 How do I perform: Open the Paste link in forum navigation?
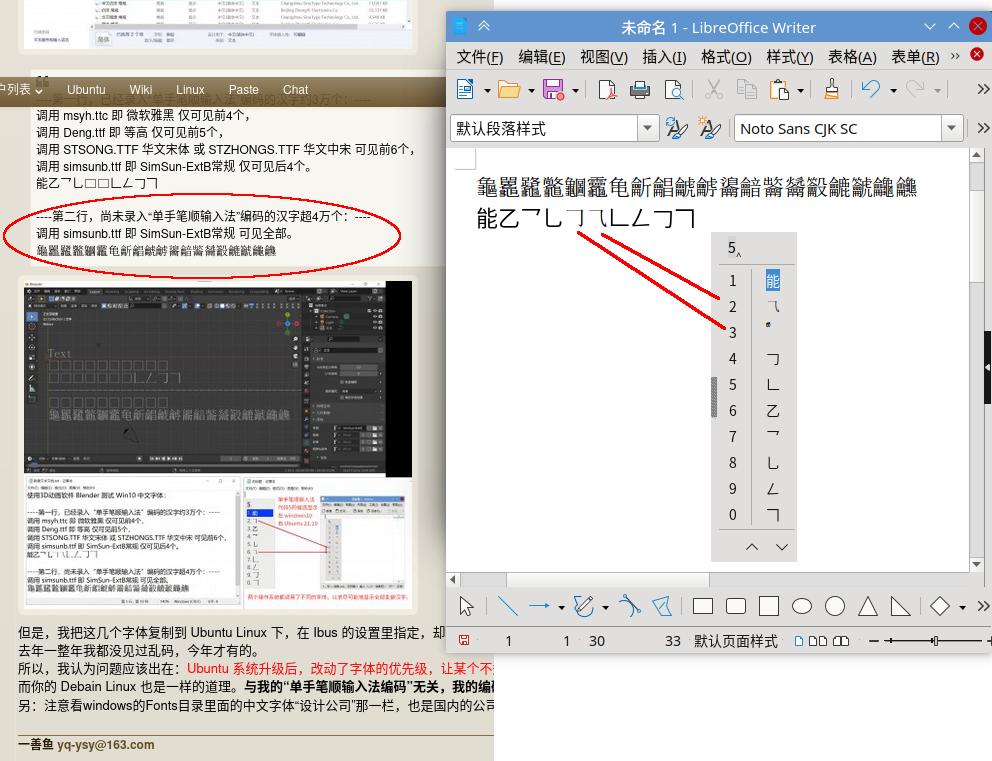click(x=244, y=90)
